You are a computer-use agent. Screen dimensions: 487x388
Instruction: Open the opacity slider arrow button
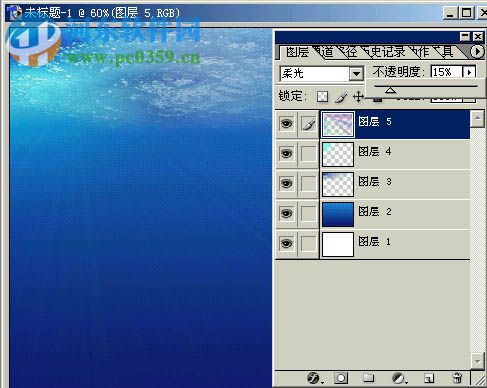coord(469,72)
